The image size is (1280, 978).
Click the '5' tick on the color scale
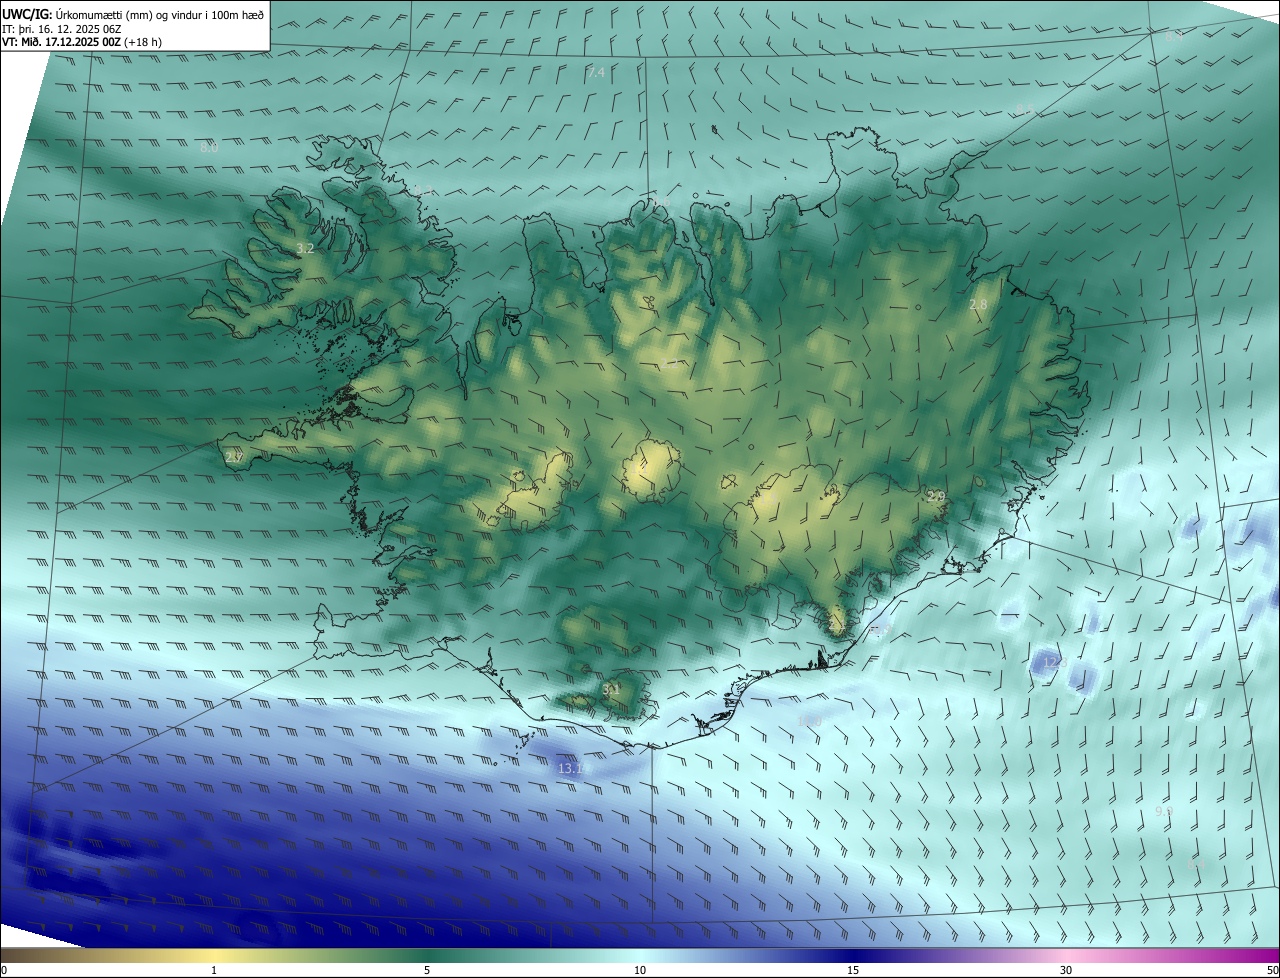coord(427,970)
